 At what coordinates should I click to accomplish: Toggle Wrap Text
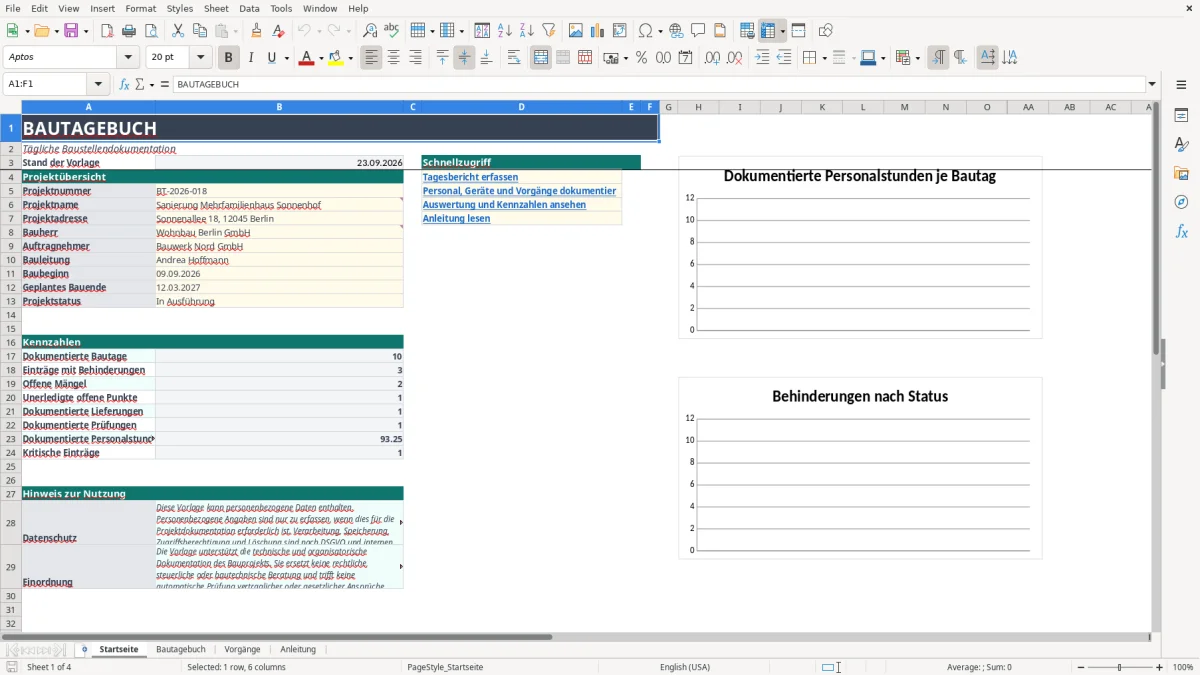tap(514, 58)
